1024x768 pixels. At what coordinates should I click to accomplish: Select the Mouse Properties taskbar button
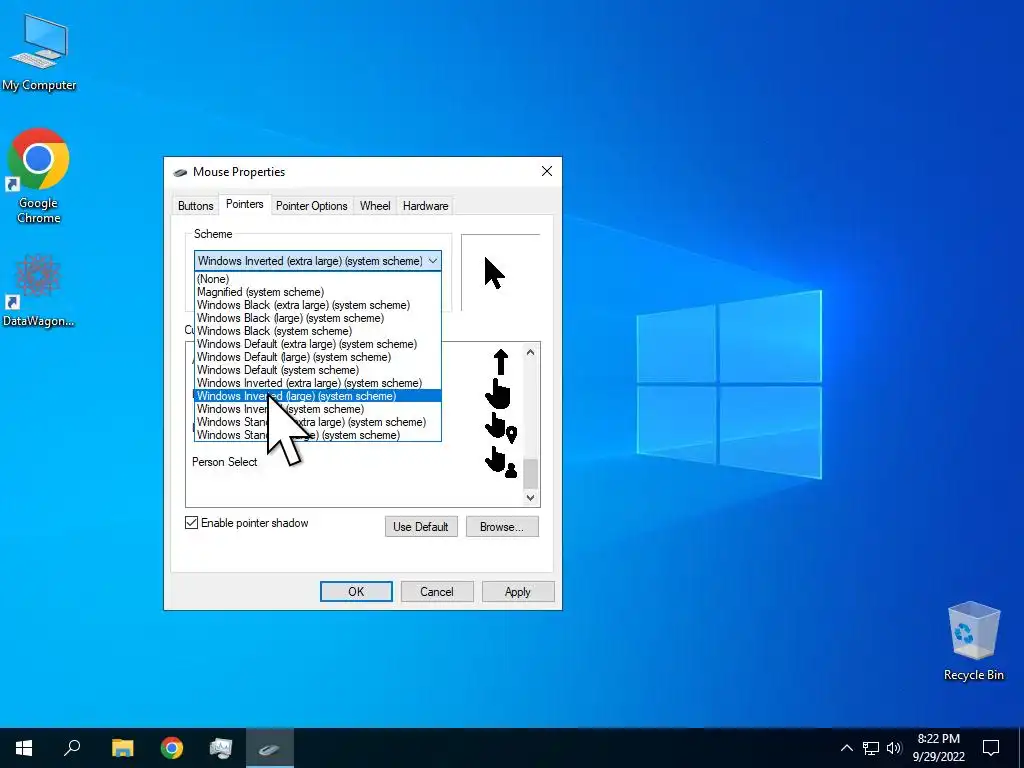270,748
